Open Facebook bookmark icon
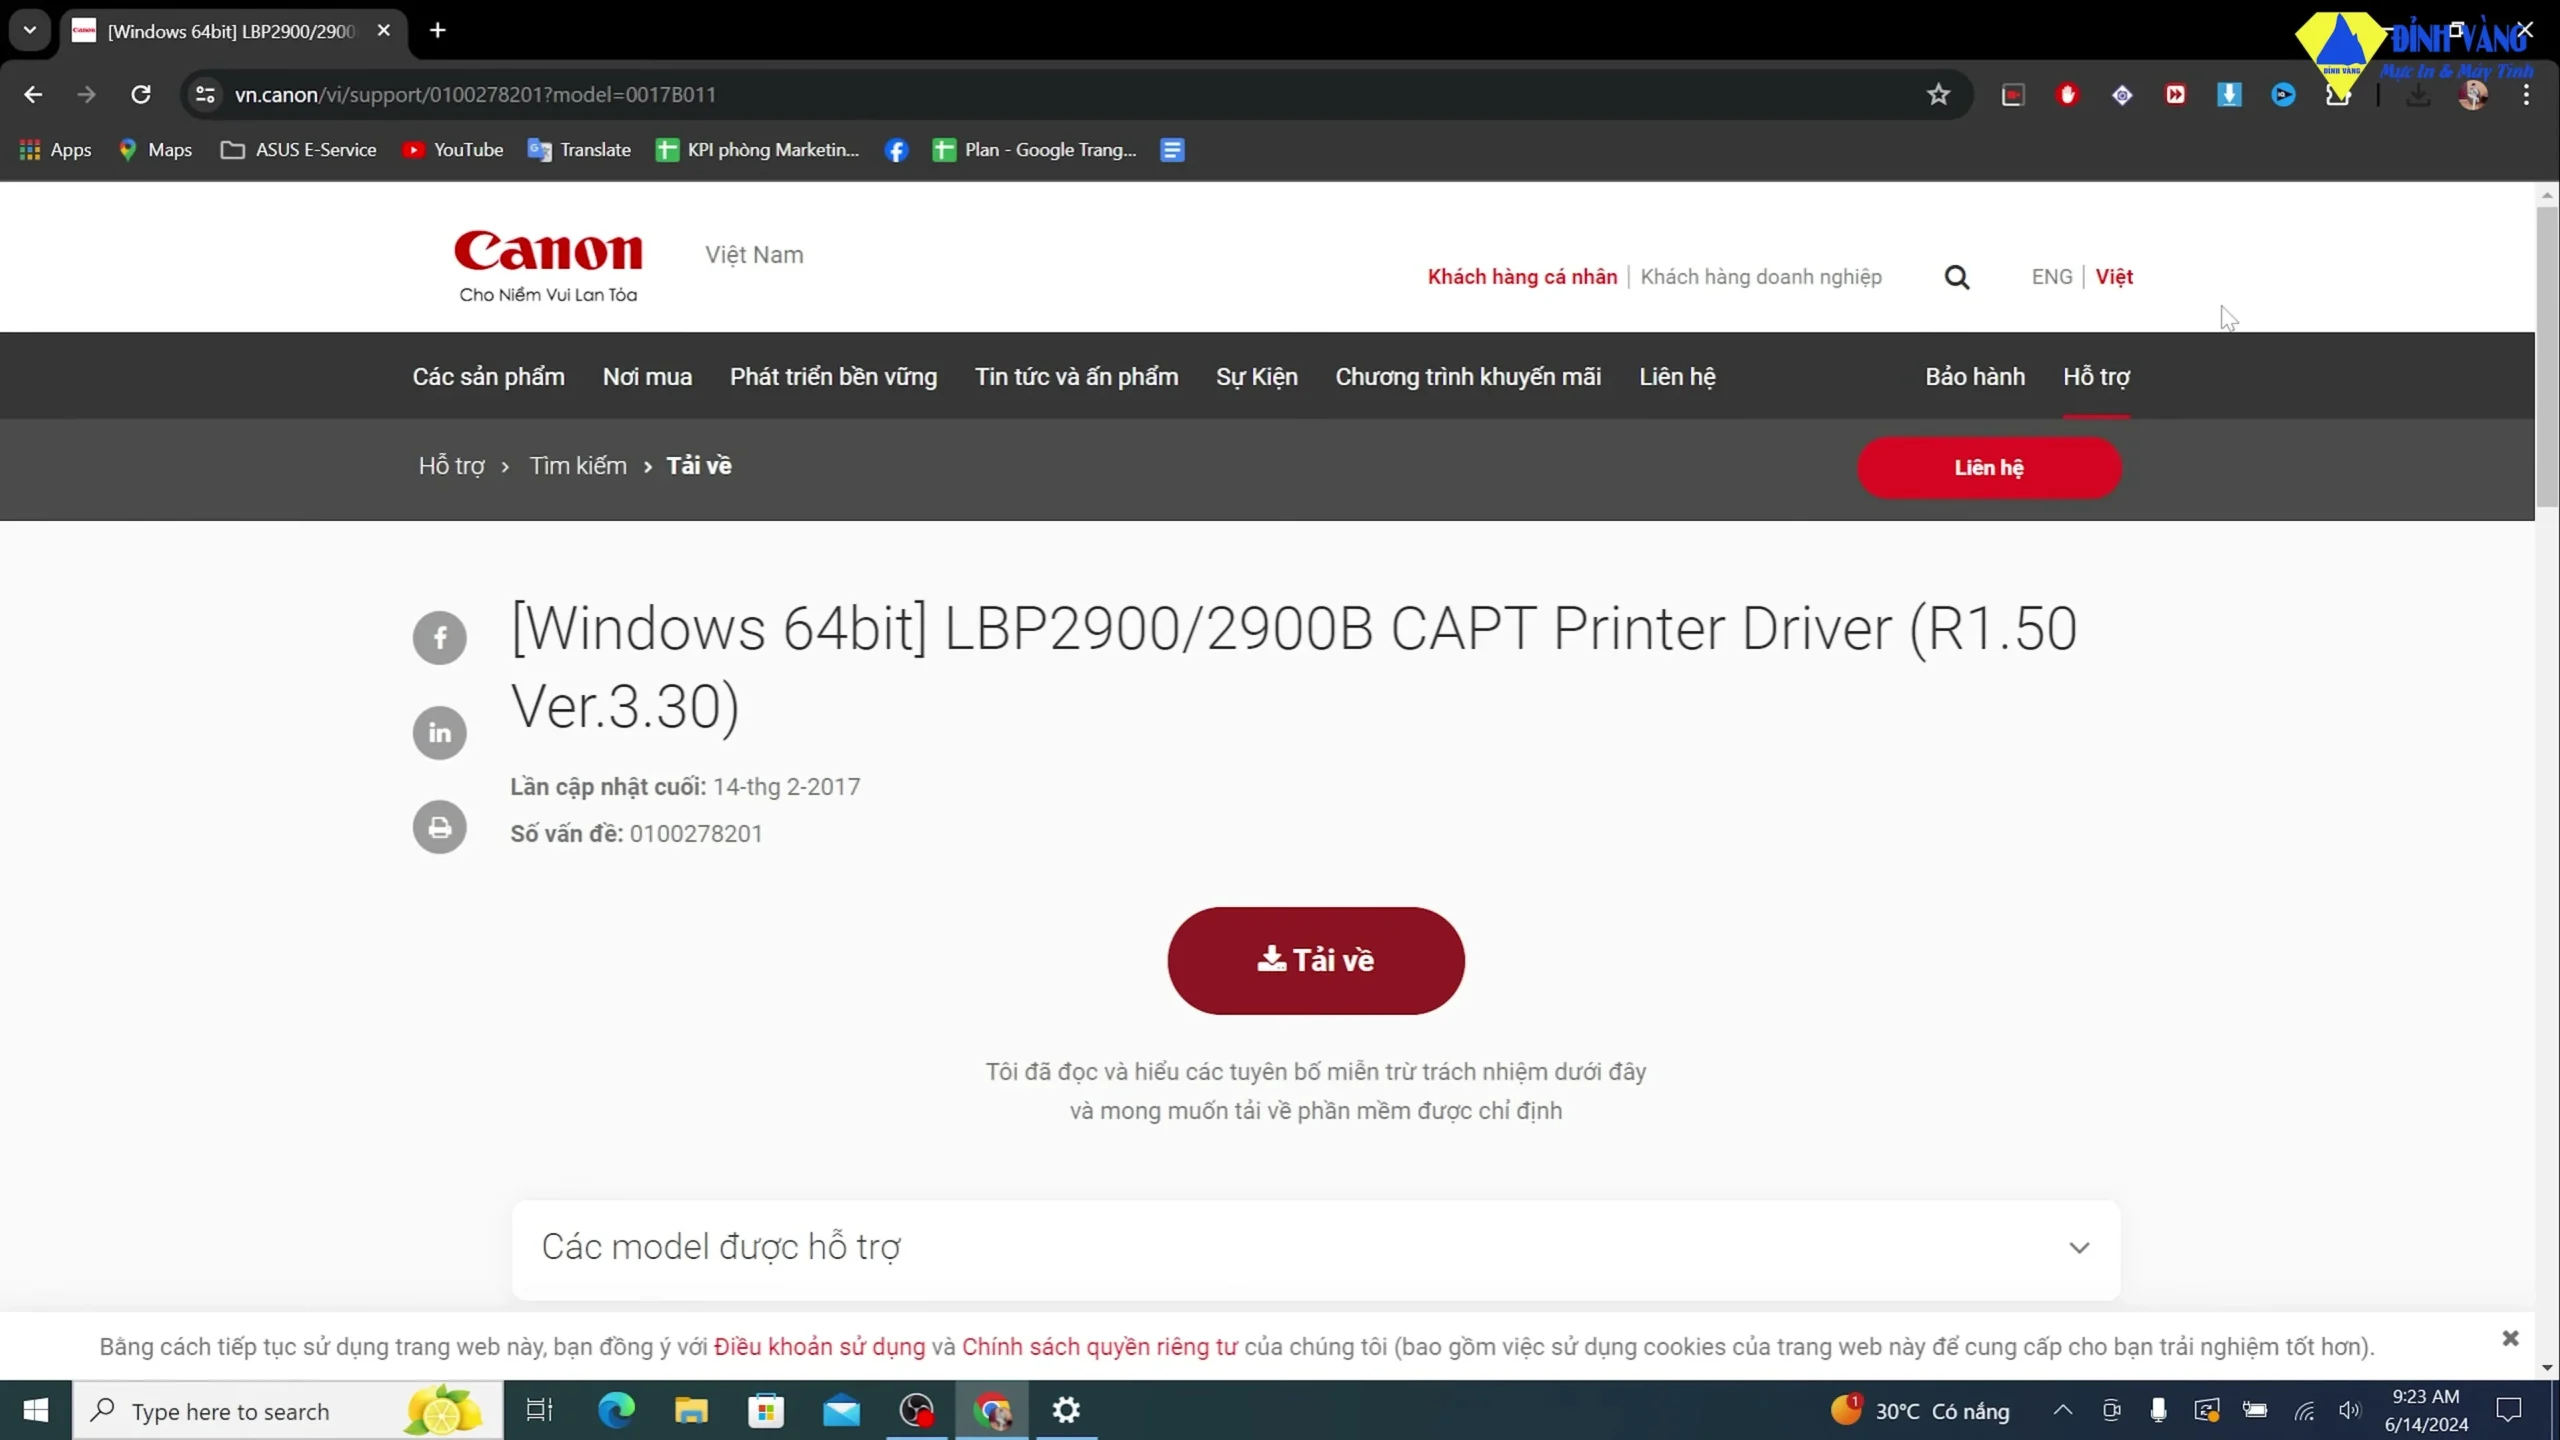 [896, 150]
